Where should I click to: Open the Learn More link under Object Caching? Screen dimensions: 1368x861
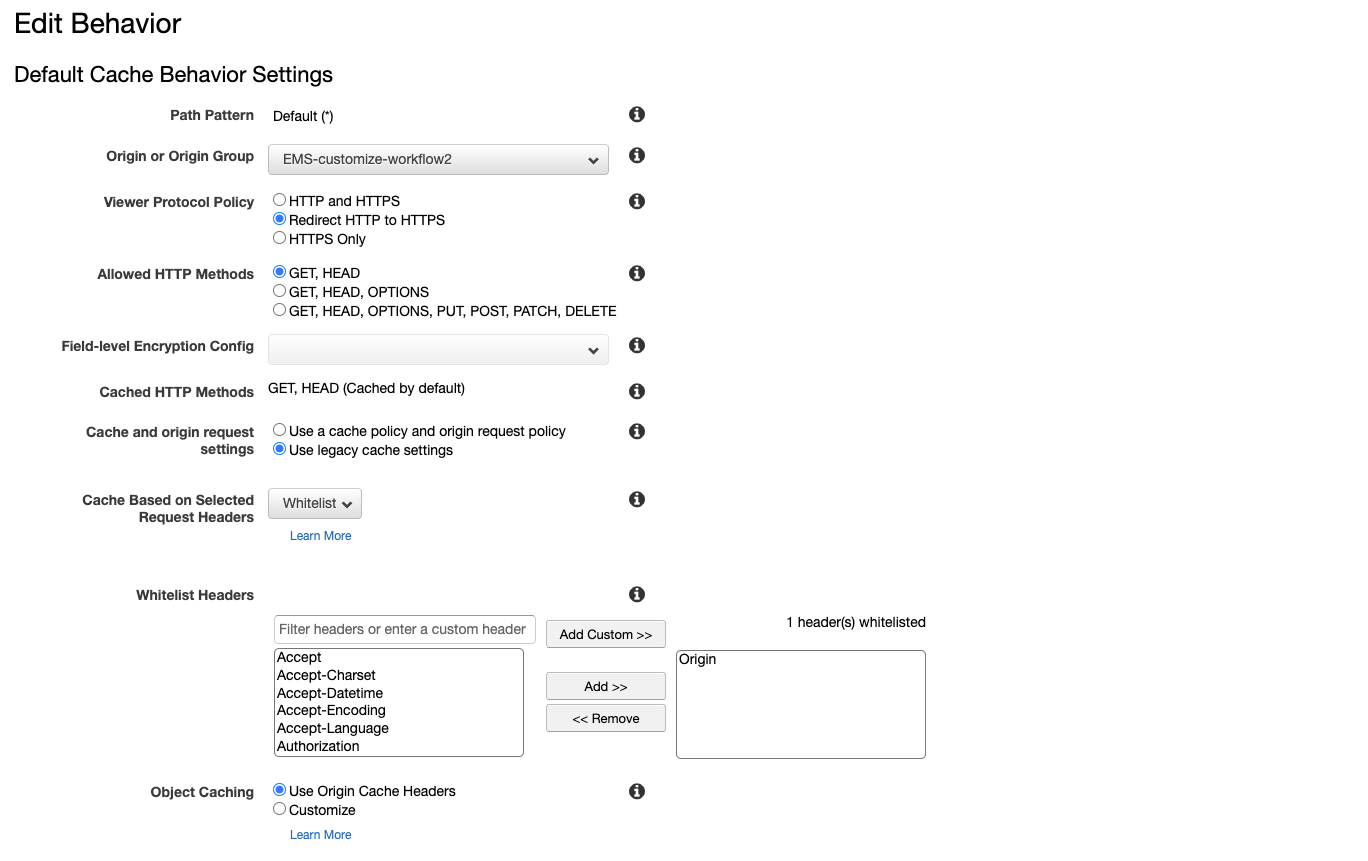click(320, 834)
